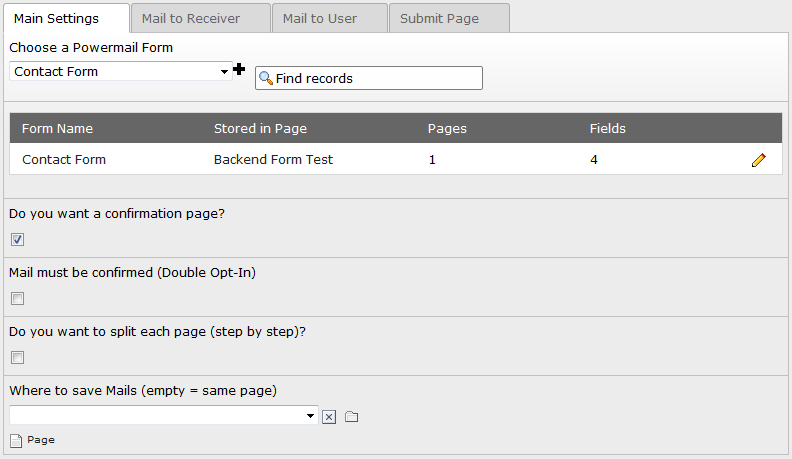Select the Main Settings tab

pyautogui.click(x=56, y=18)
